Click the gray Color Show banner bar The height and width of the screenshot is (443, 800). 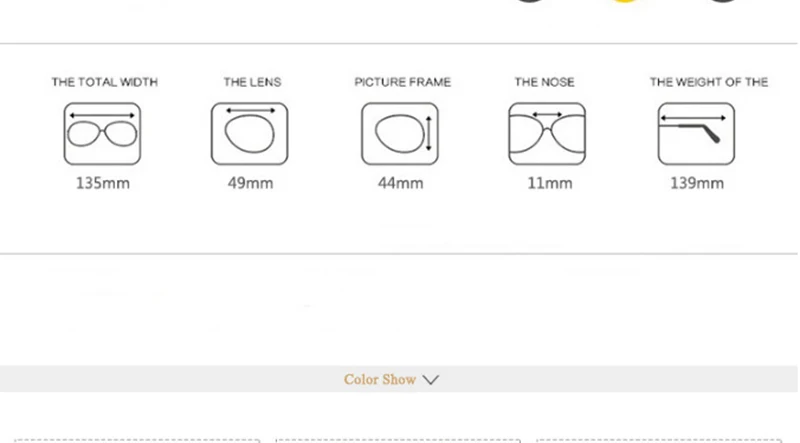399,379
